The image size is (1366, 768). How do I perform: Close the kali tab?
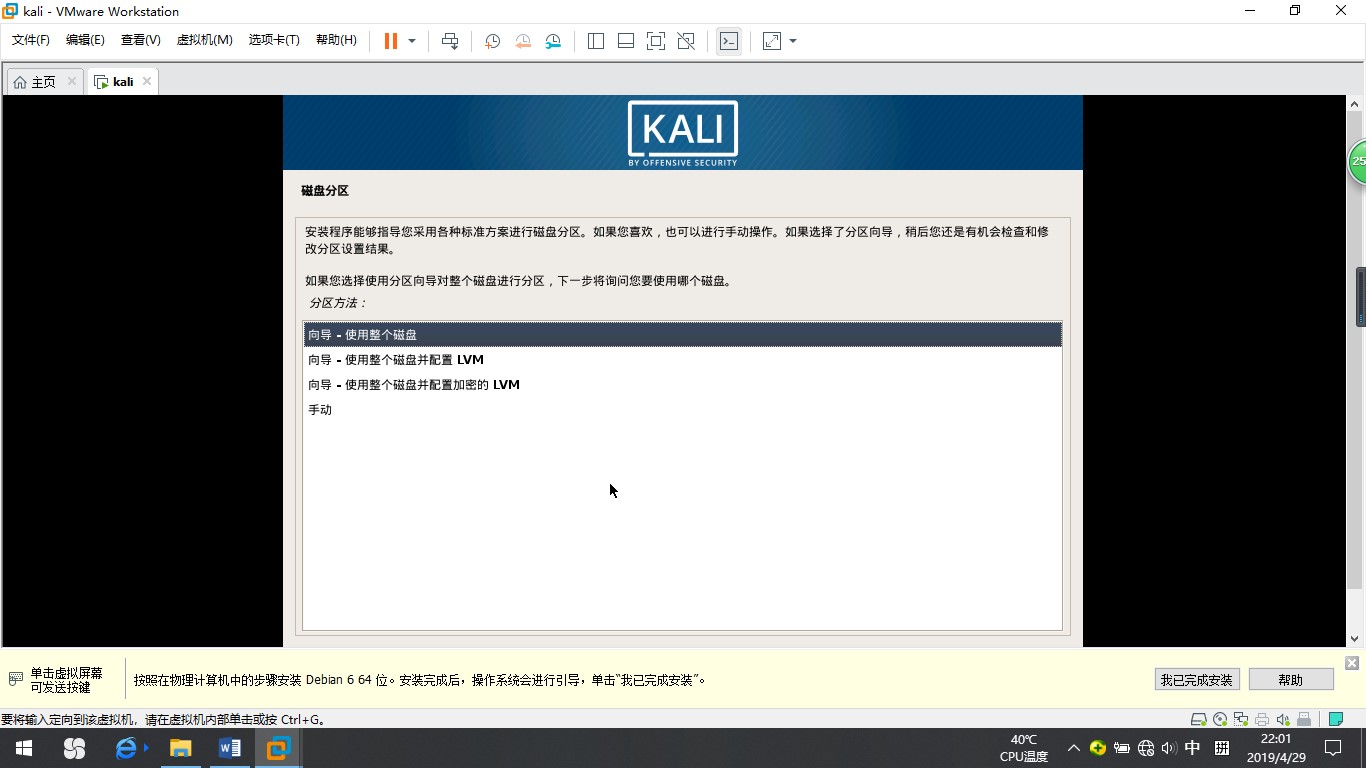[x=147, y=81]
